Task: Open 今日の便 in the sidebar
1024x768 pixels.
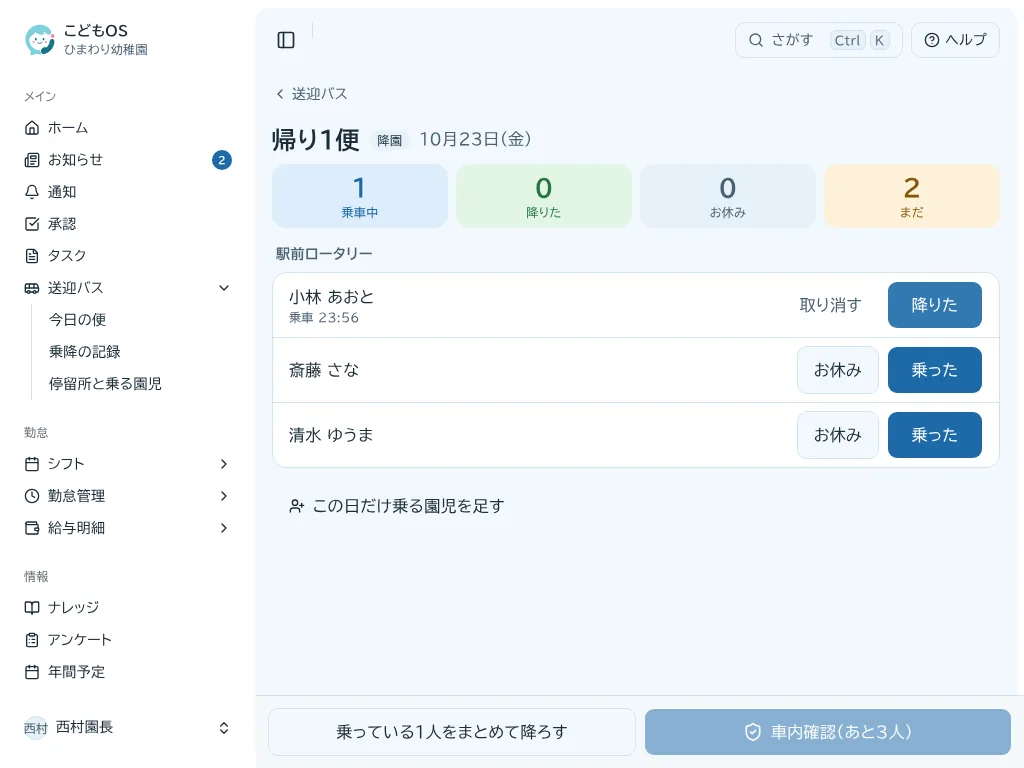Action: click(x=77, y=320)
